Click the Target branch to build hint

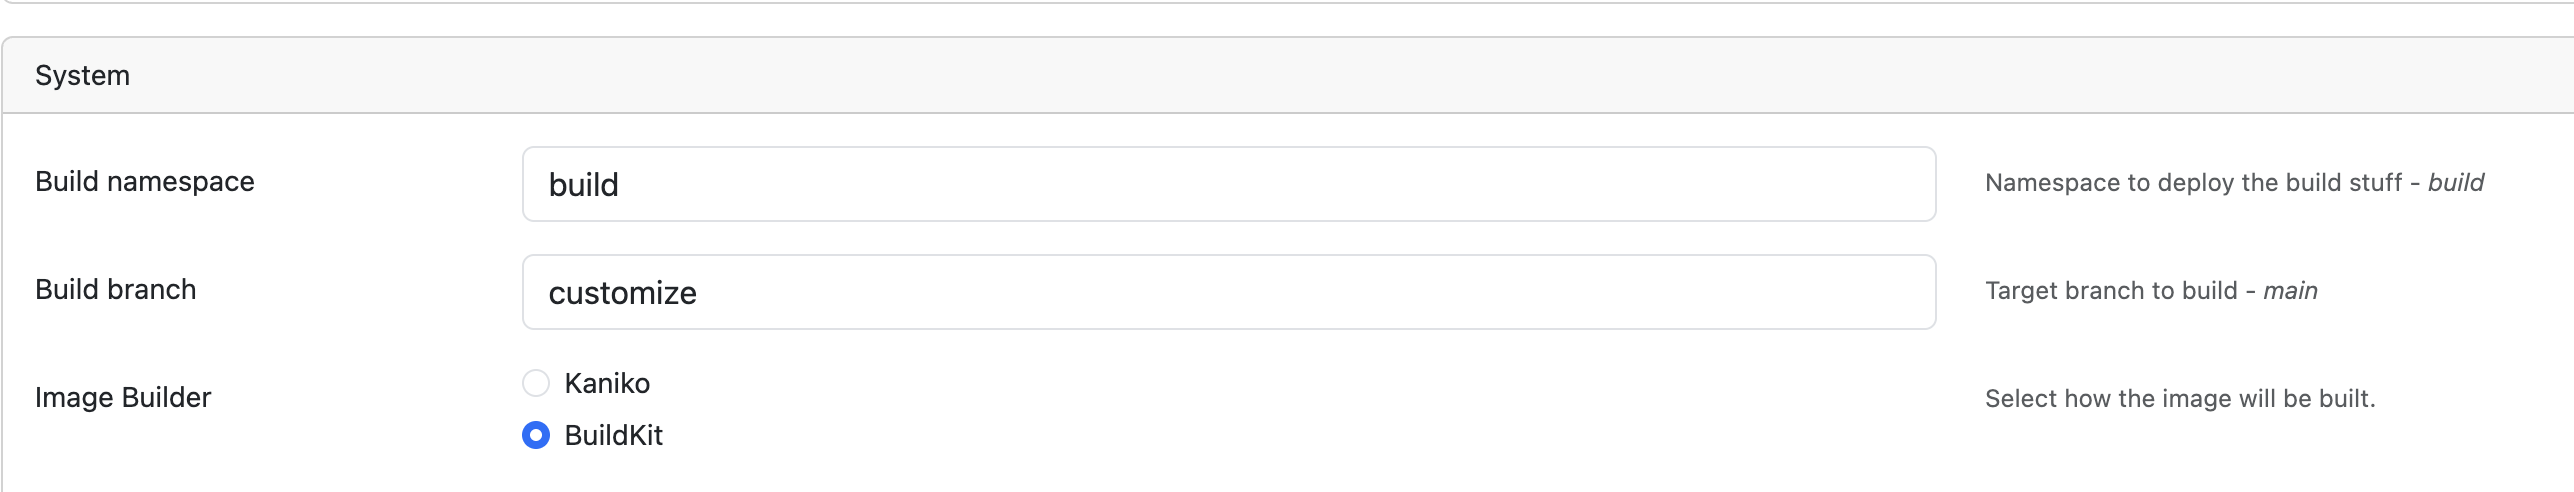pyautogui.click(x=2110, y=291)
